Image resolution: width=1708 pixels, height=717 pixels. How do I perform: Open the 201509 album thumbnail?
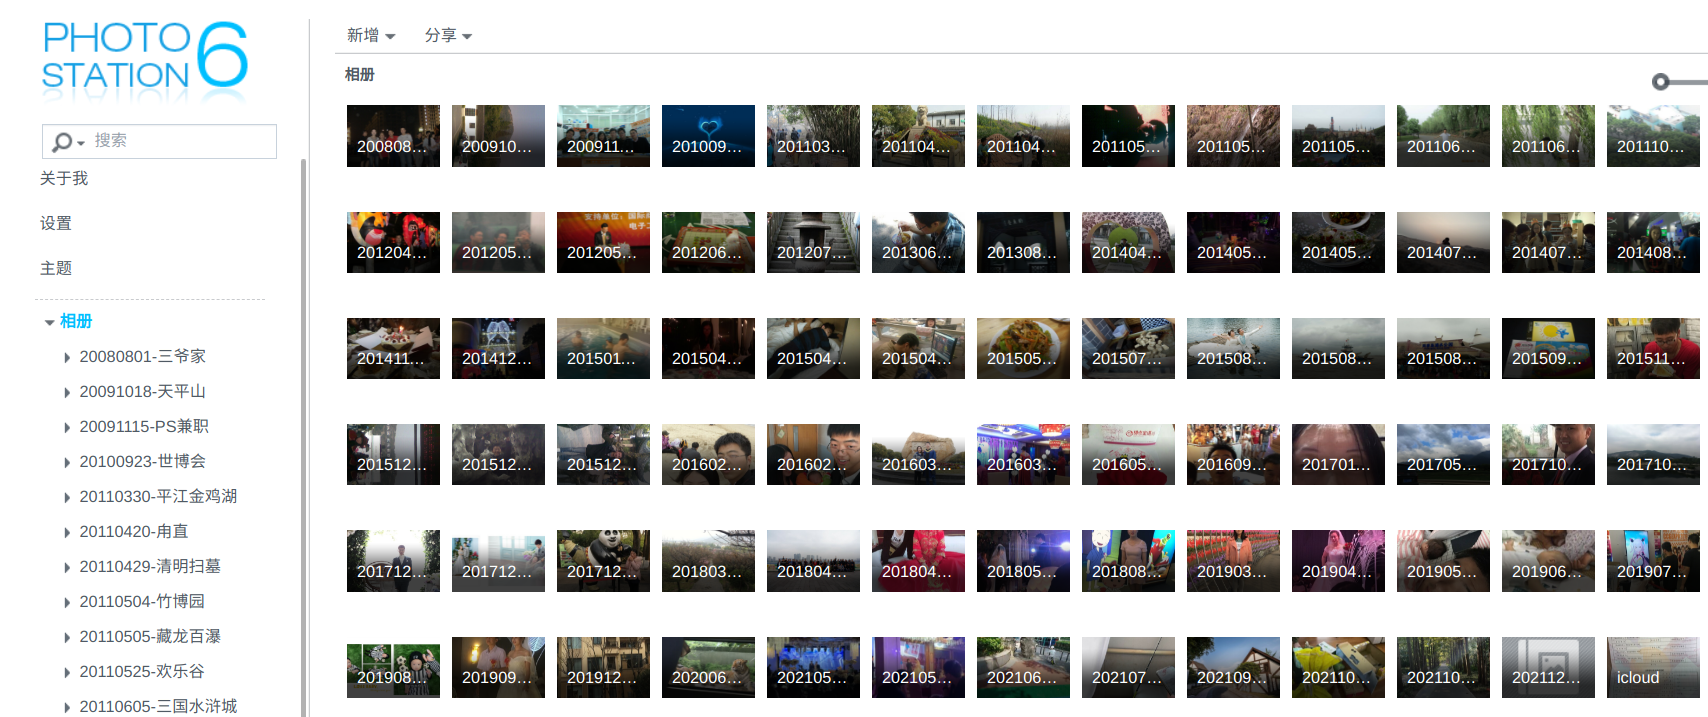(1547, 348)
